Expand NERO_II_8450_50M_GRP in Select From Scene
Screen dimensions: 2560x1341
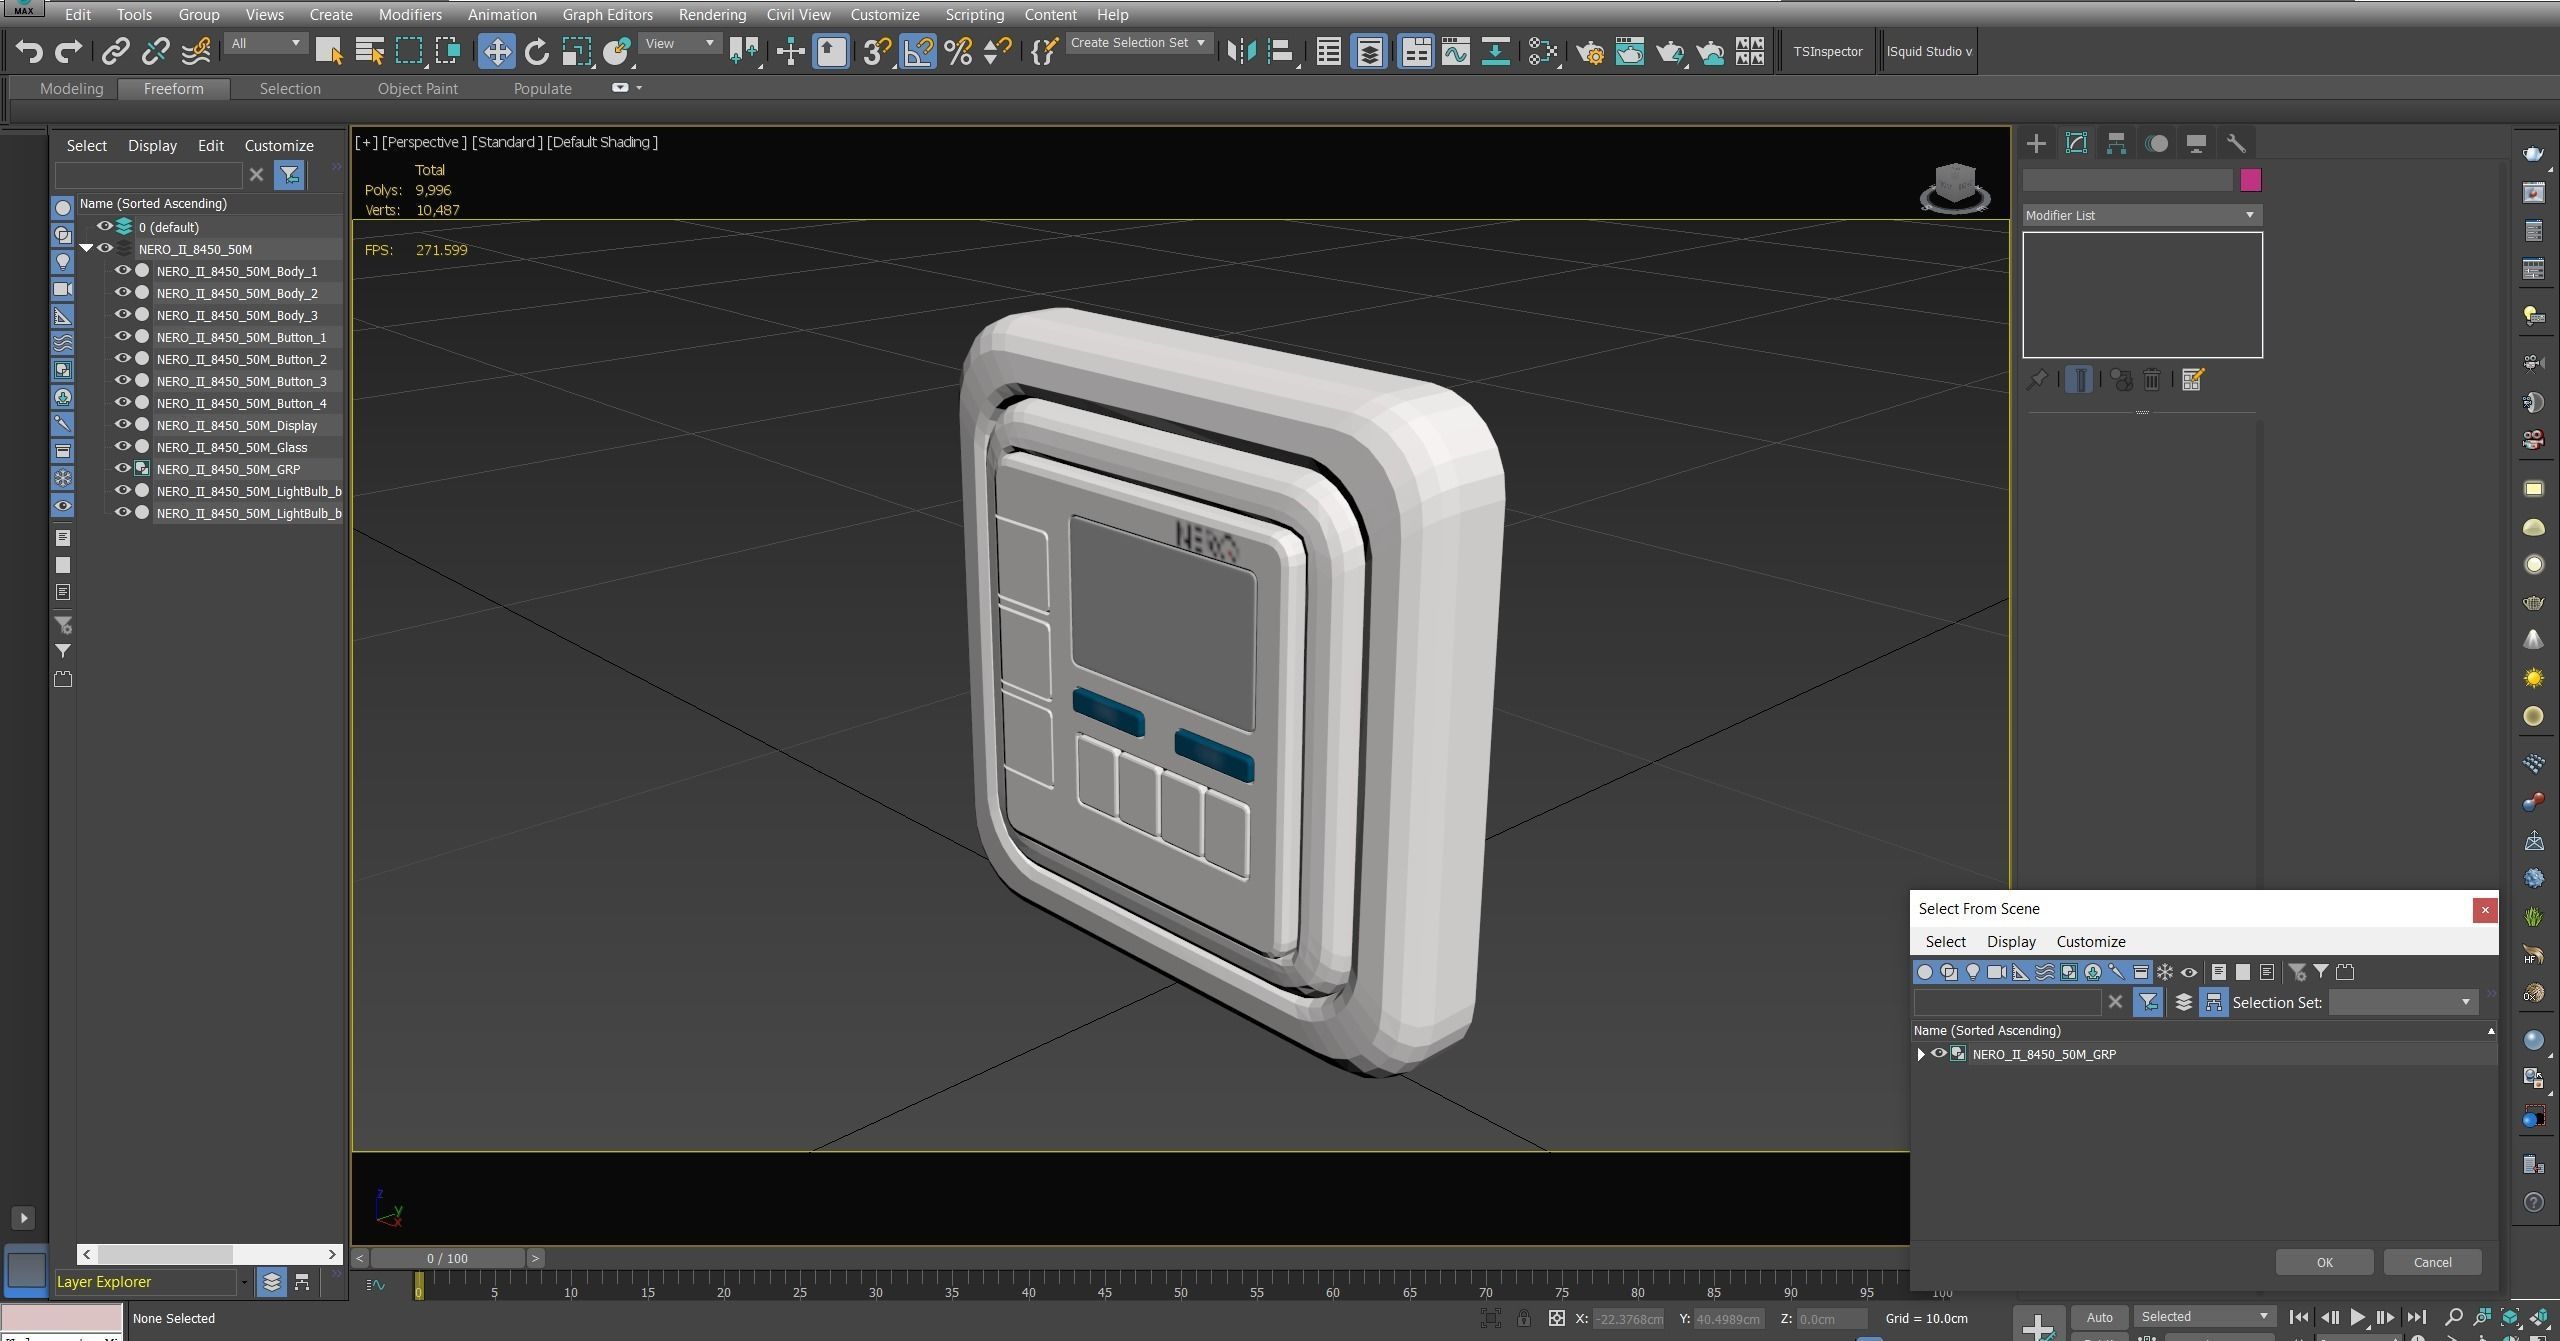tap(1920, 1054)
